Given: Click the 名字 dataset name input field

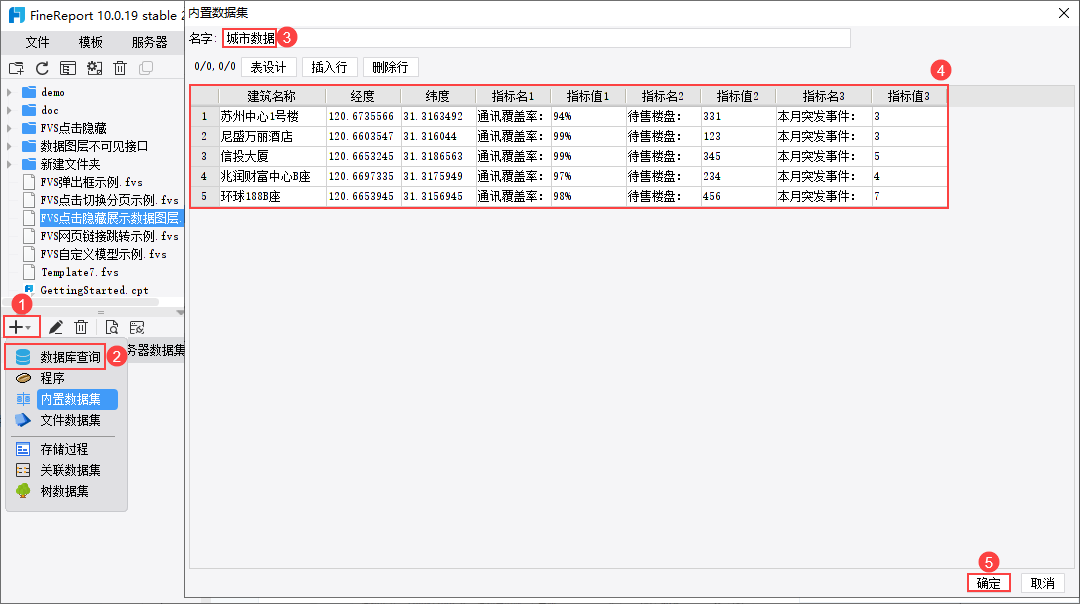Looking at the screenshot, I should click(537, 38).
